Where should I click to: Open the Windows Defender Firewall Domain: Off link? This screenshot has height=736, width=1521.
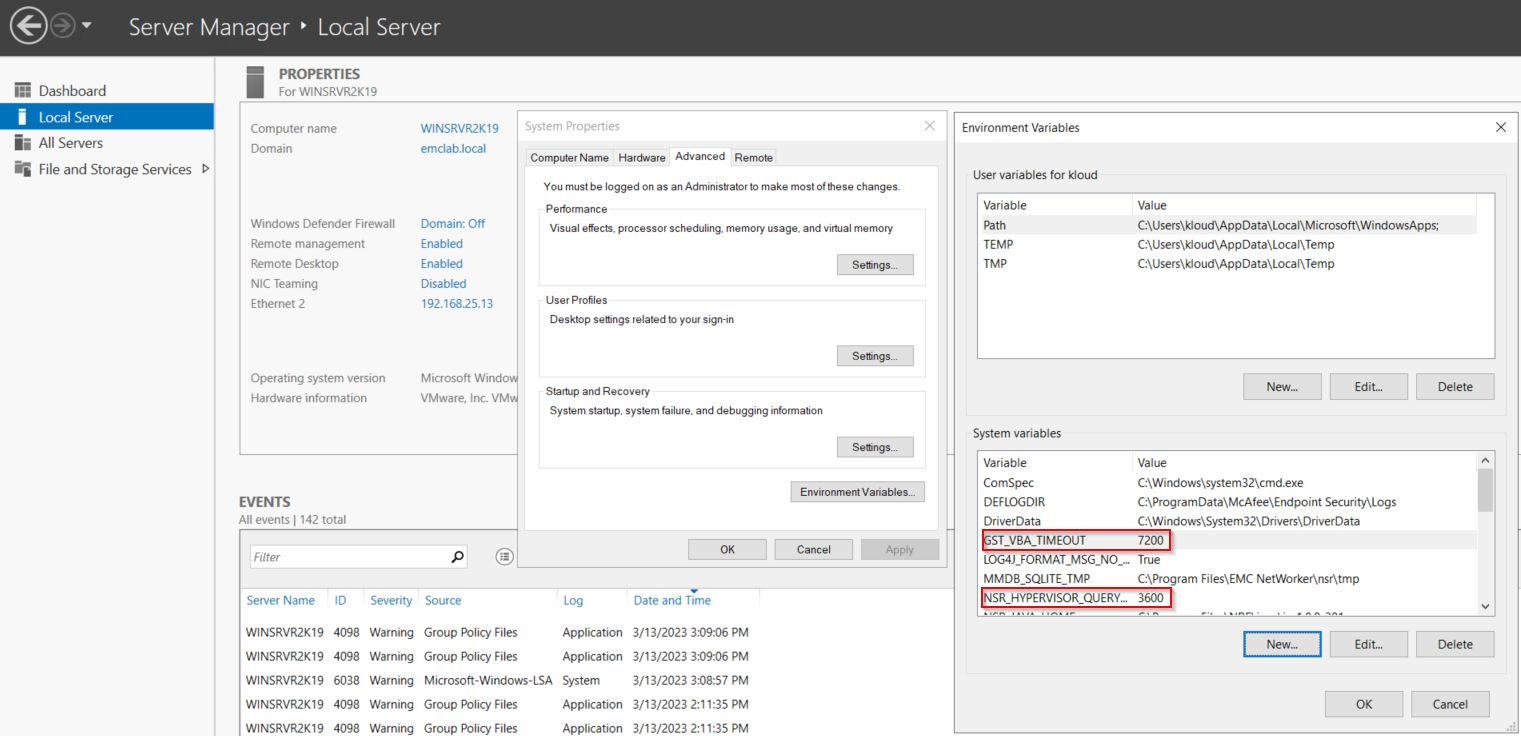(x=452, y=223)
